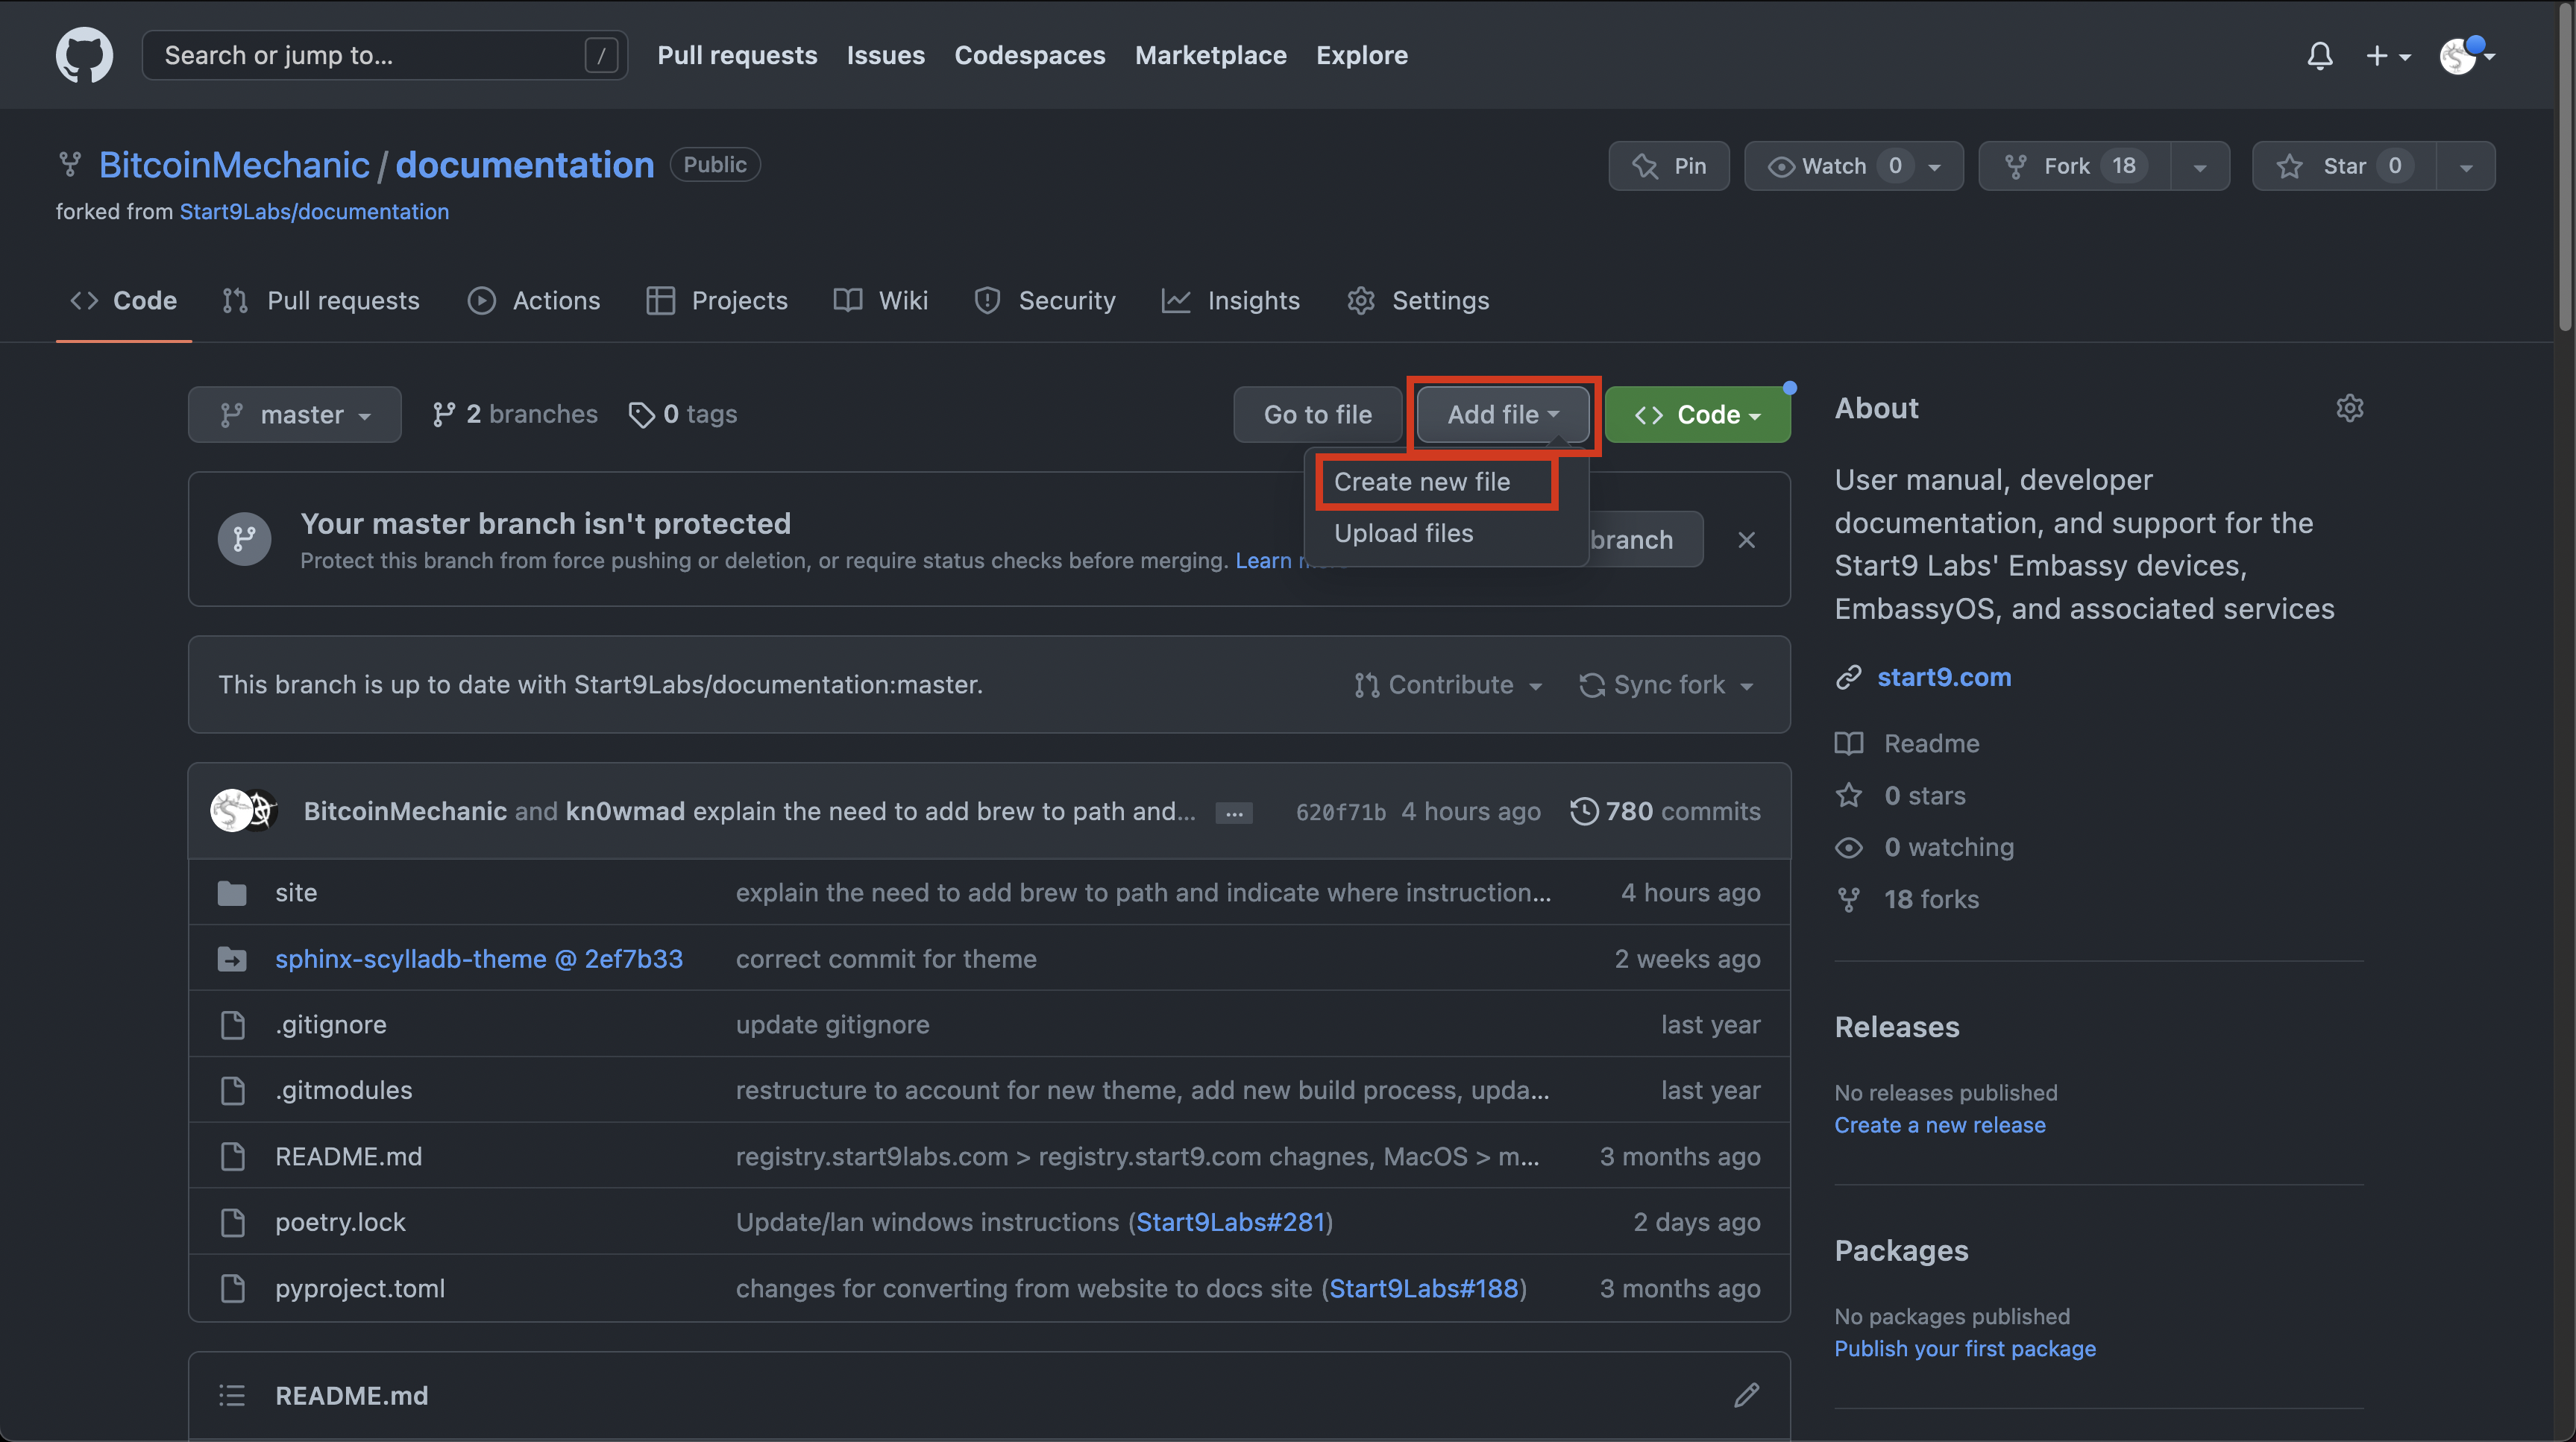Select Create new file menu item
Image resolution: width=2576 pixels, height=1442 pixels.
1422,482
